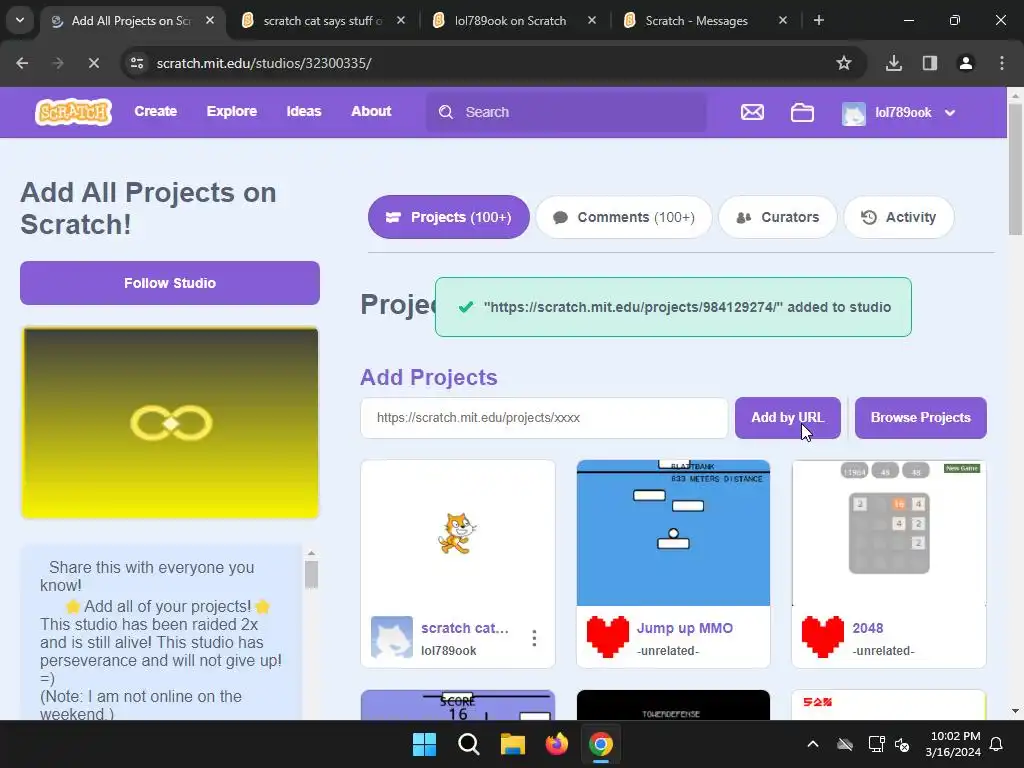This screenshot has height=768, width=1024.
Task: Stop loading the page with X button
Action: pyautogui.click(x=93, y=63)
